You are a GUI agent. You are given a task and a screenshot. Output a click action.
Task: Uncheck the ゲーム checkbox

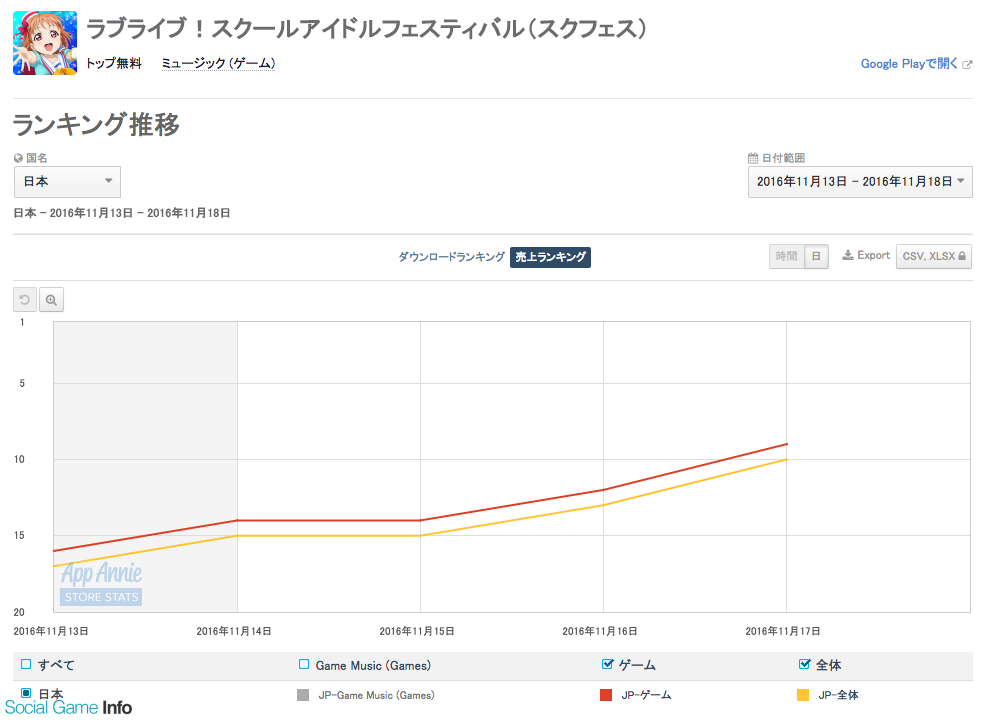[x=607, y=664]
